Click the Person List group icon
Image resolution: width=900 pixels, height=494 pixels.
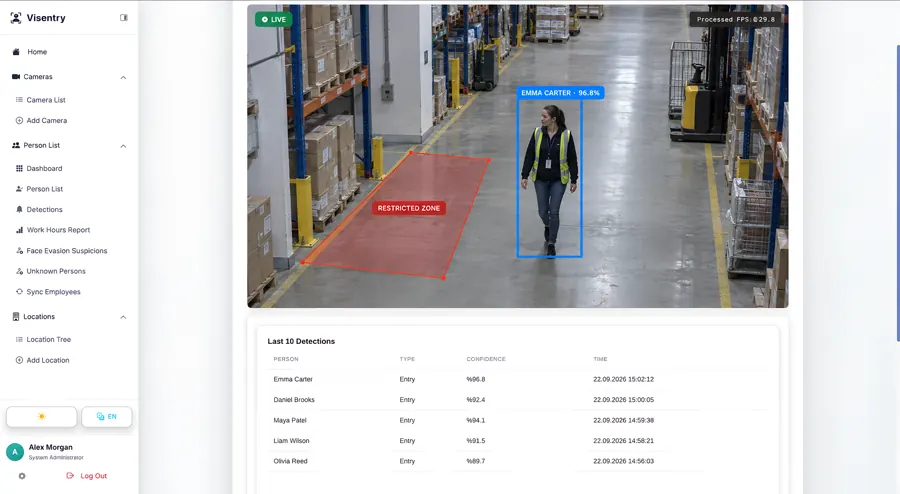point(16,145)
